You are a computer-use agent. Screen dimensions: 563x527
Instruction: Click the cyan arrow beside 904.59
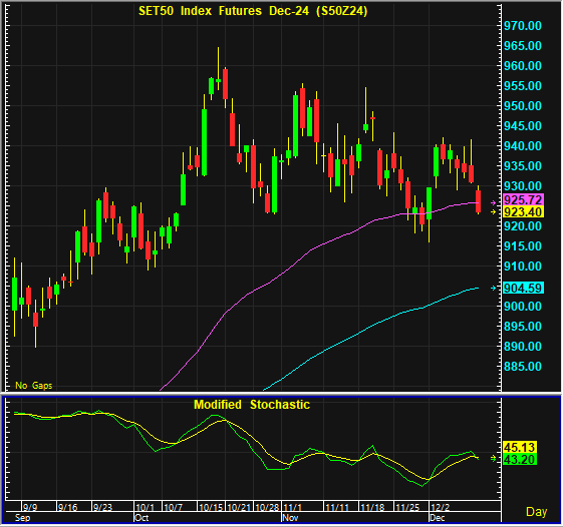(493, 288)
